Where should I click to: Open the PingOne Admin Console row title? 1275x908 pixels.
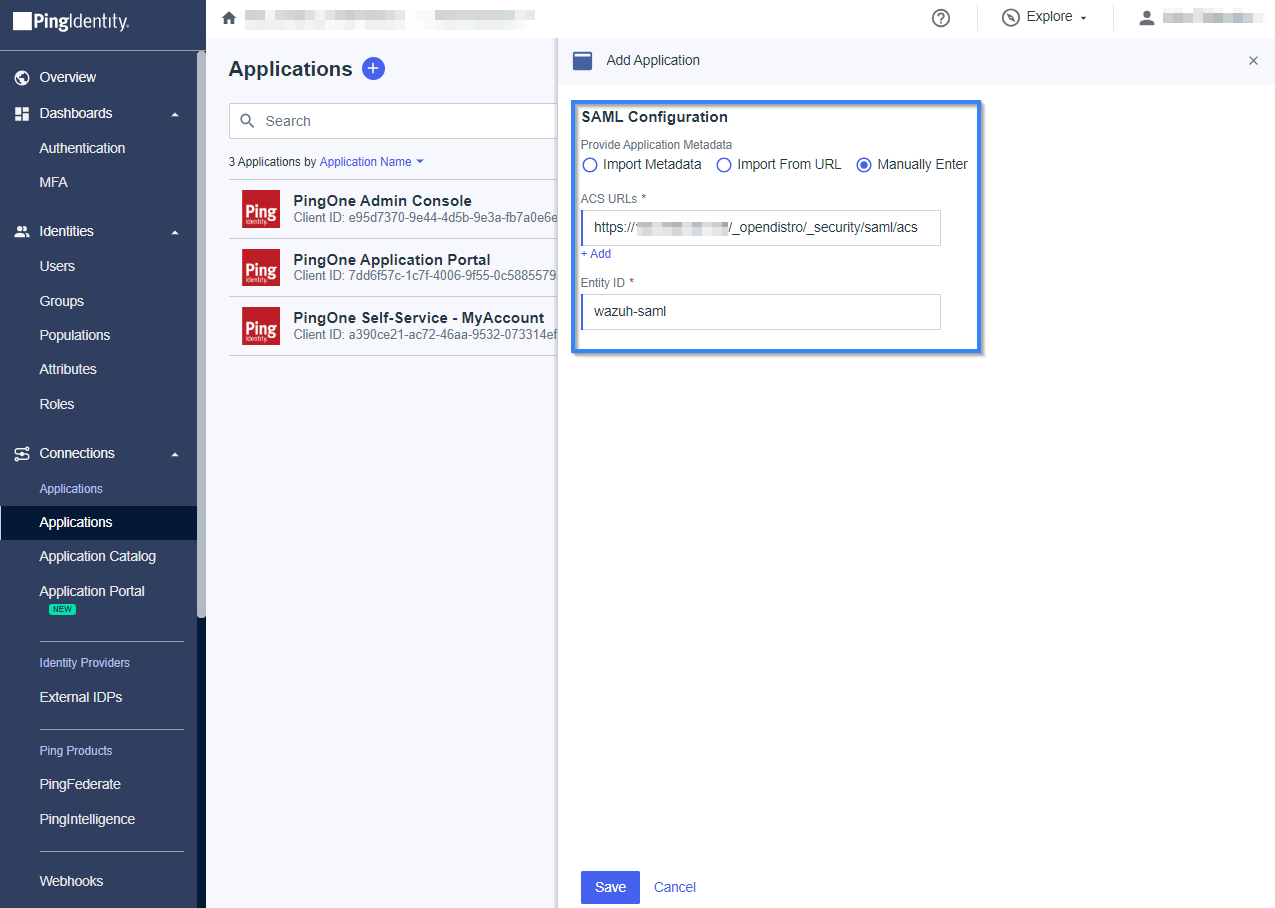[x=382, y=201]
